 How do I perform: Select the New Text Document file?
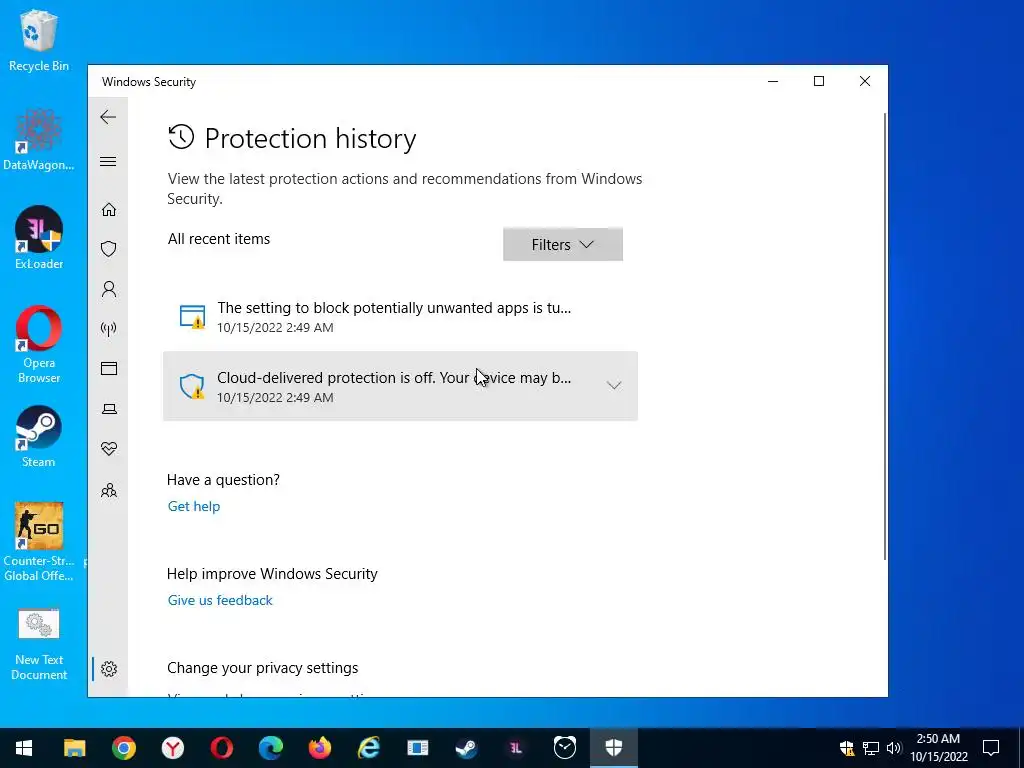[39, 645]
